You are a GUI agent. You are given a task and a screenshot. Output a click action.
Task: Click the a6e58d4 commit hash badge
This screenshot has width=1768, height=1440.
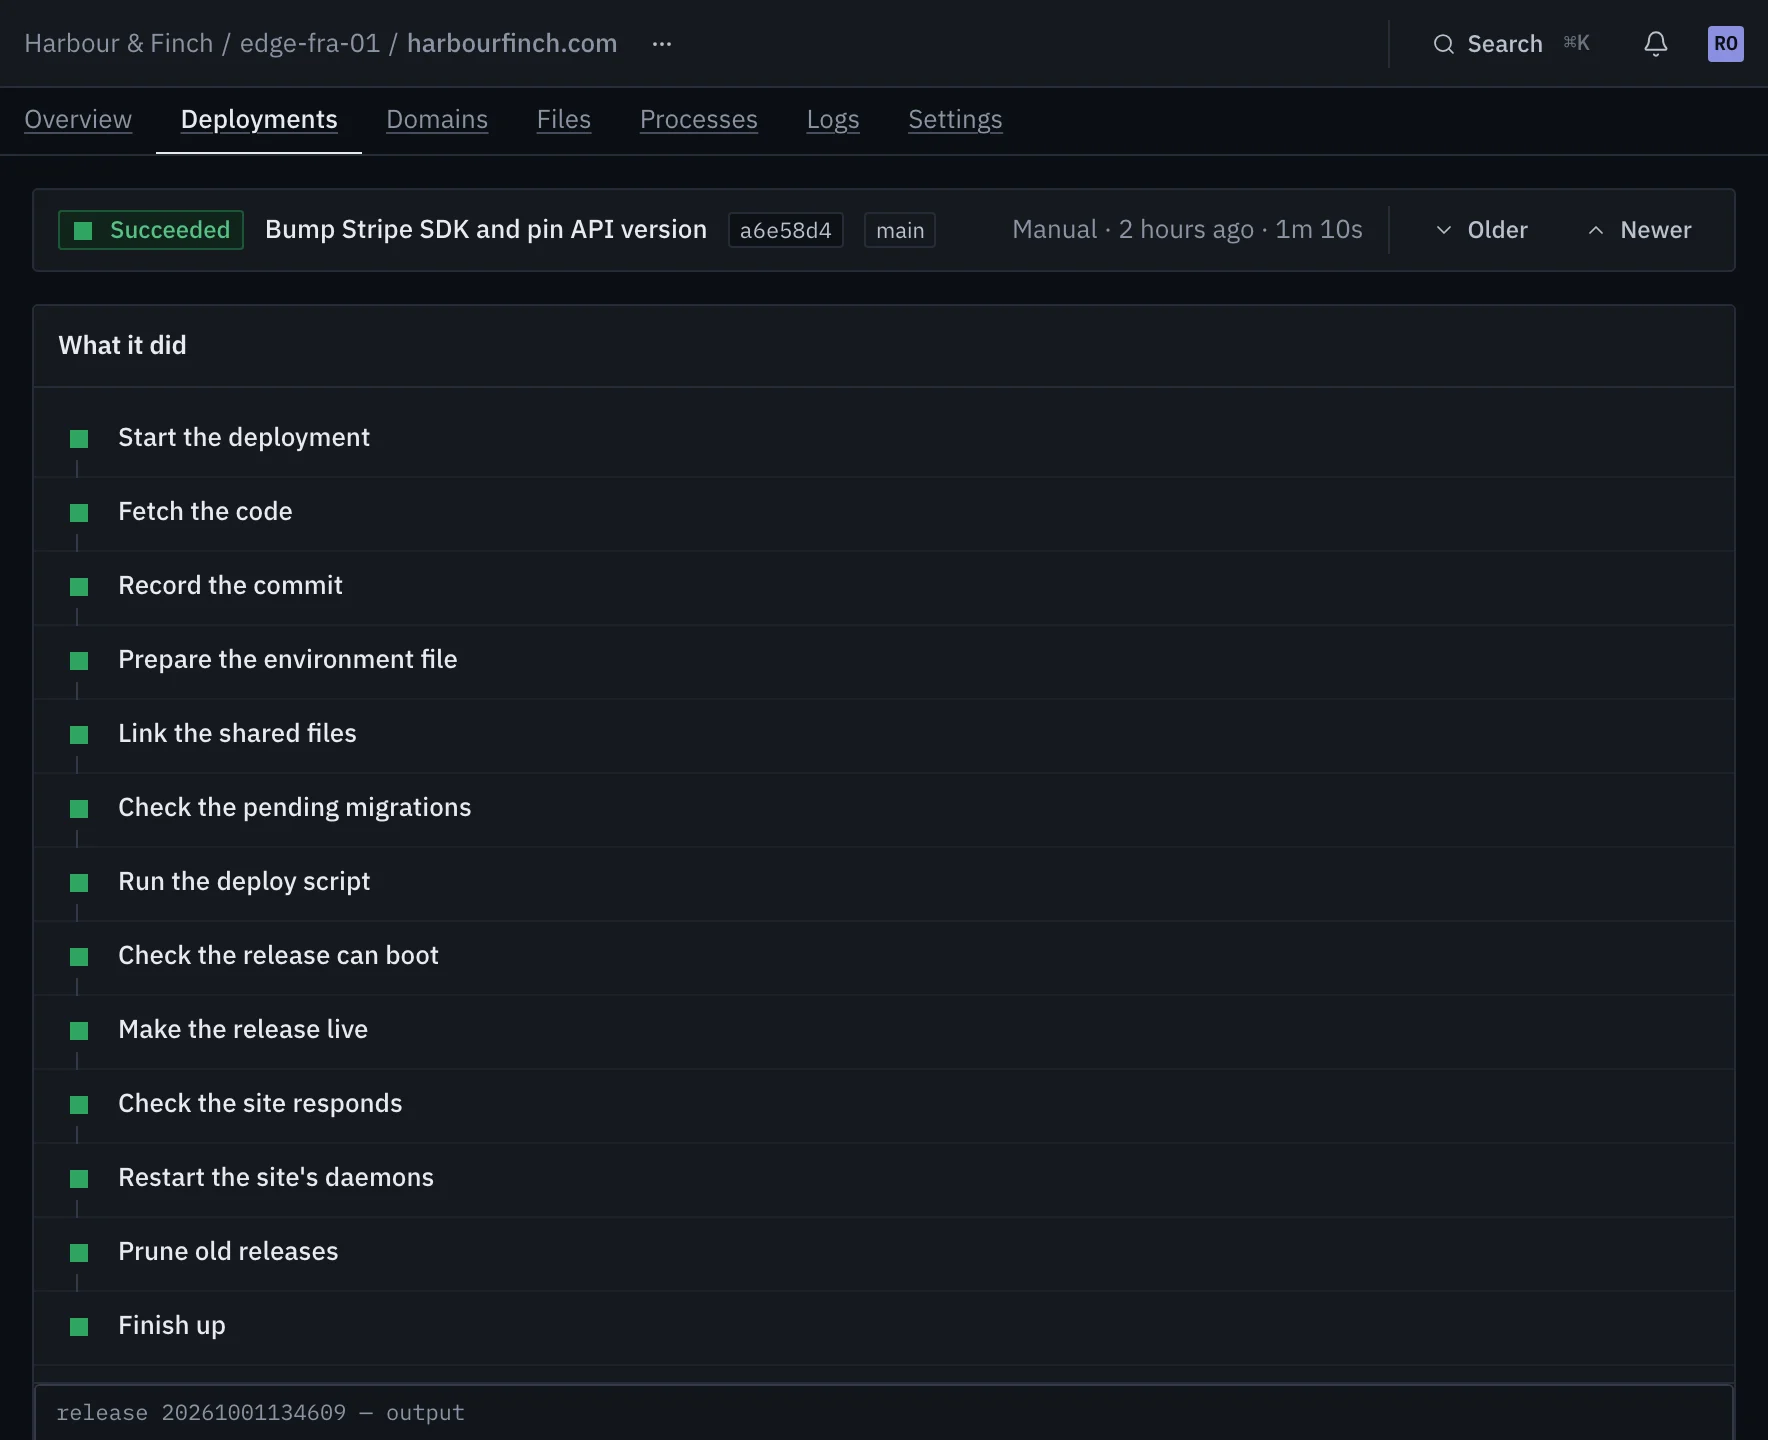786,230
